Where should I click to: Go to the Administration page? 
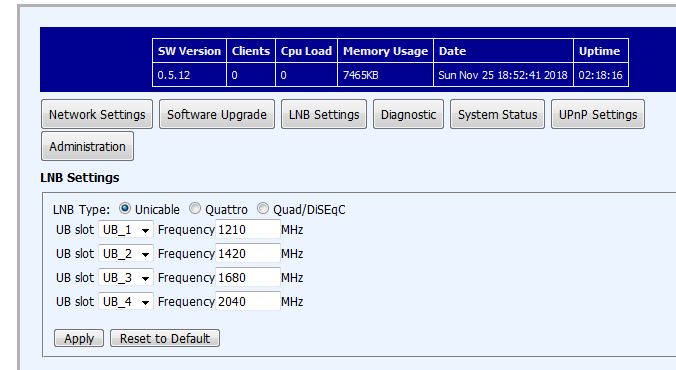coord(88,146)
